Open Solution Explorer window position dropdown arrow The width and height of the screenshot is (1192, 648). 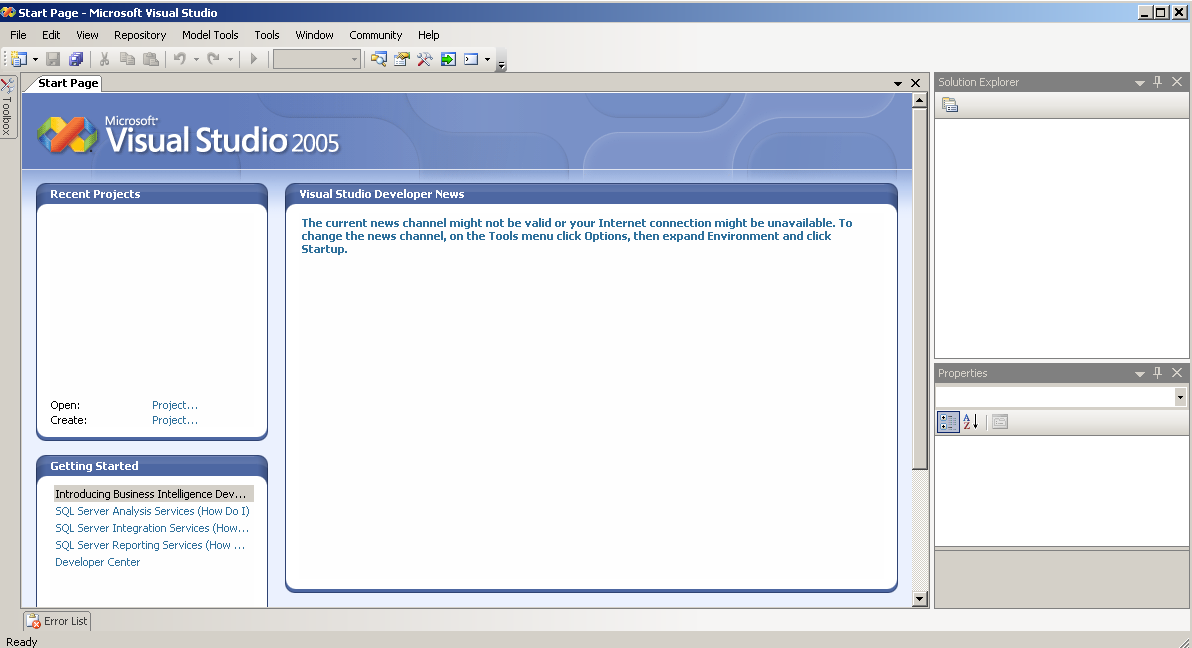coord(1140,83)
